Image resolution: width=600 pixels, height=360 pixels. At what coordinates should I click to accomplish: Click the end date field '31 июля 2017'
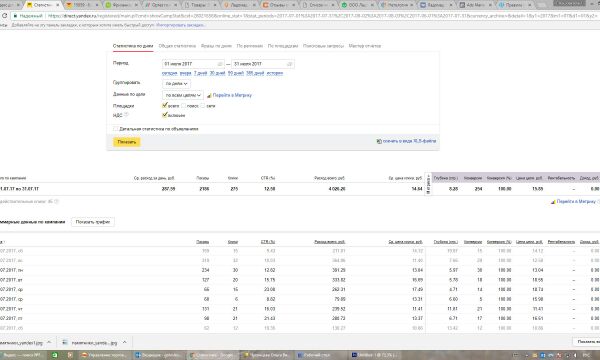[x=263, y=64]
